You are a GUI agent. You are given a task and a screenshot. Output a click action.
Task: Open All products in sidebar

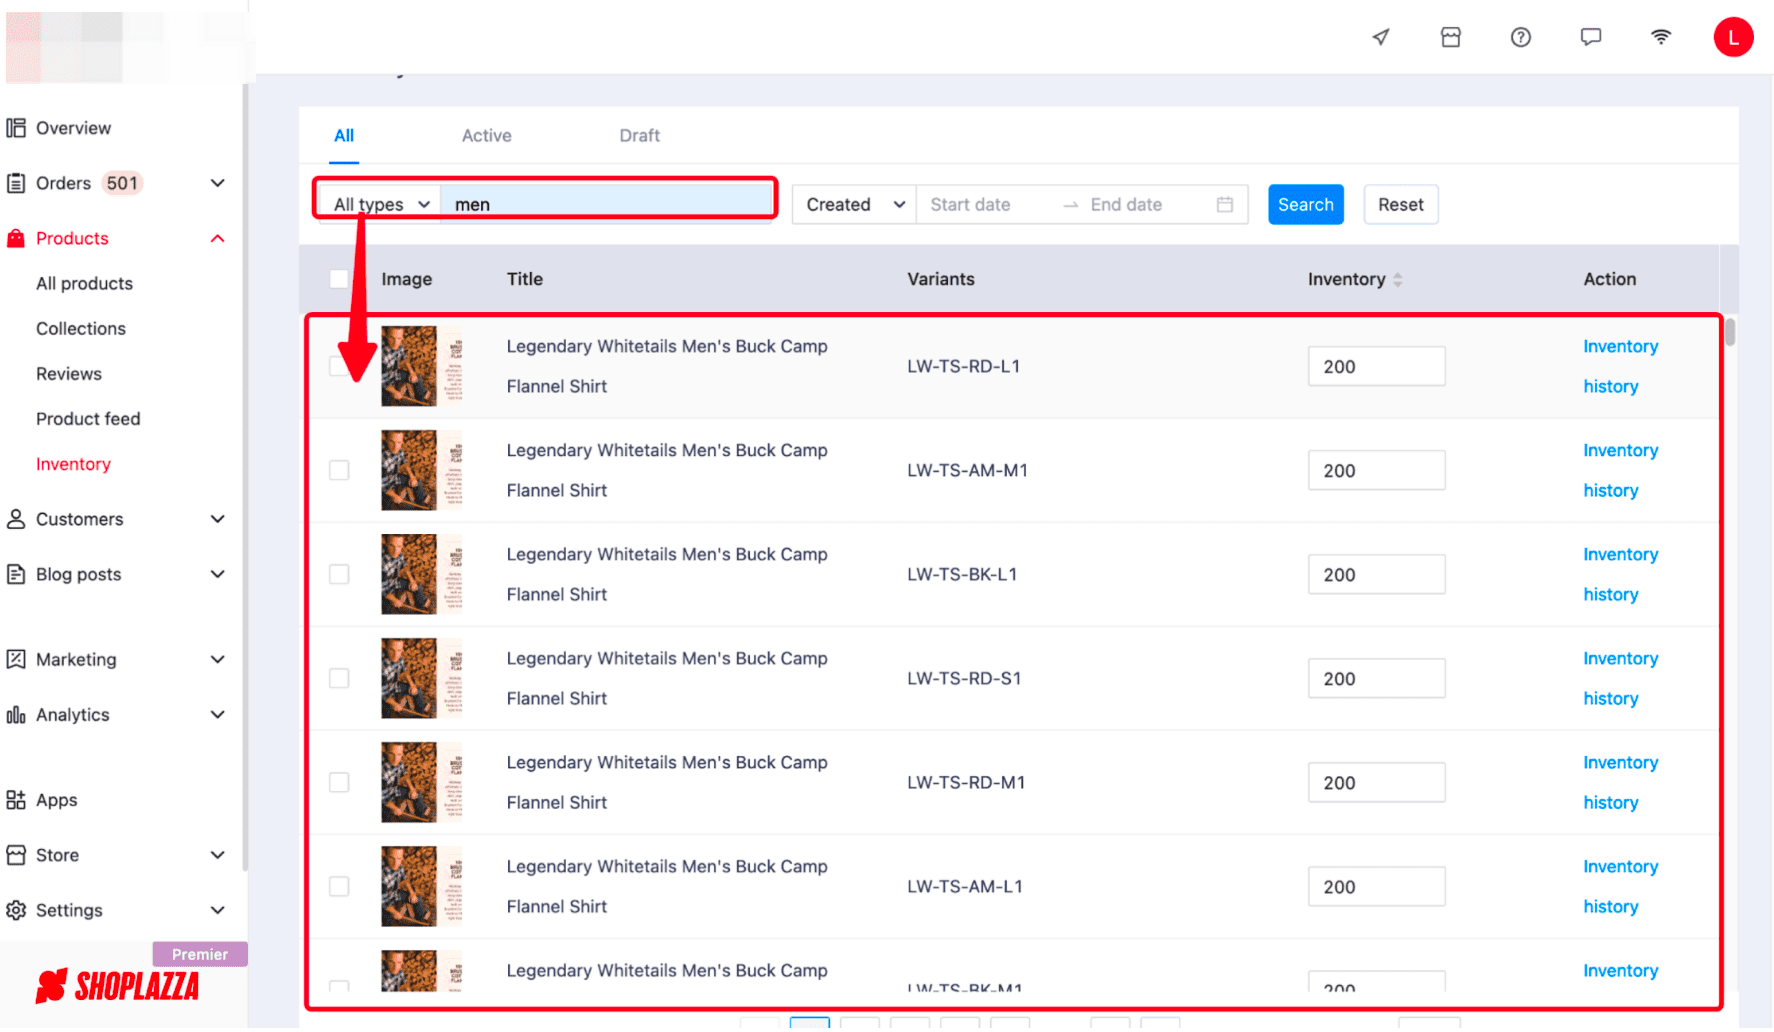pyautogui.click(x=84, y=283)
